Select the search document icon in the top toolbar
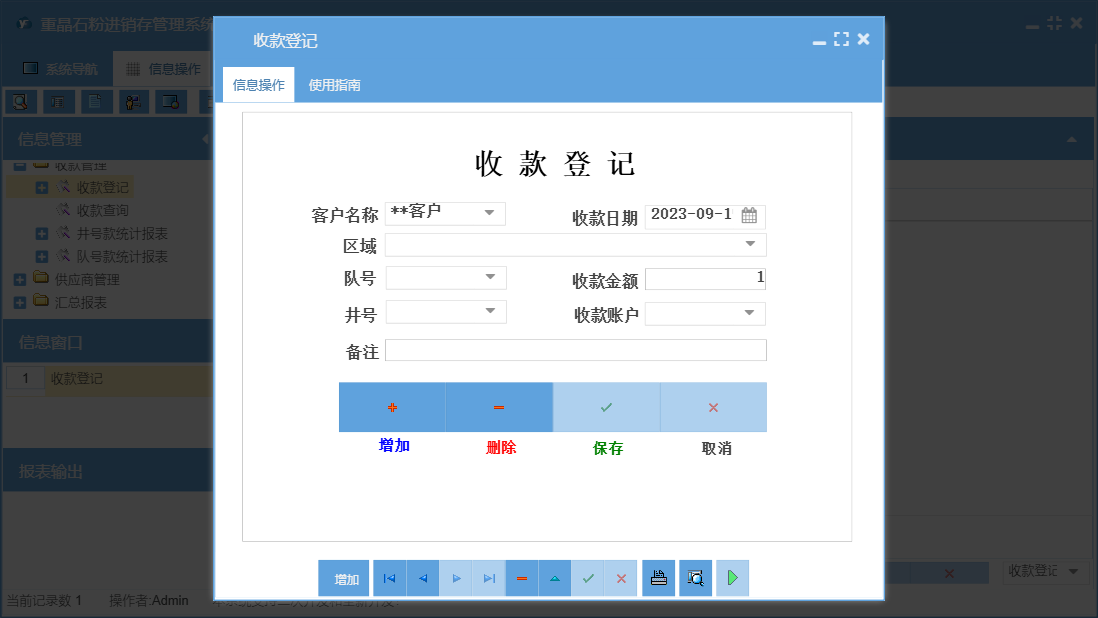Image resolution: width=1098 pixels, height=618 pixels. coord(20,101)
